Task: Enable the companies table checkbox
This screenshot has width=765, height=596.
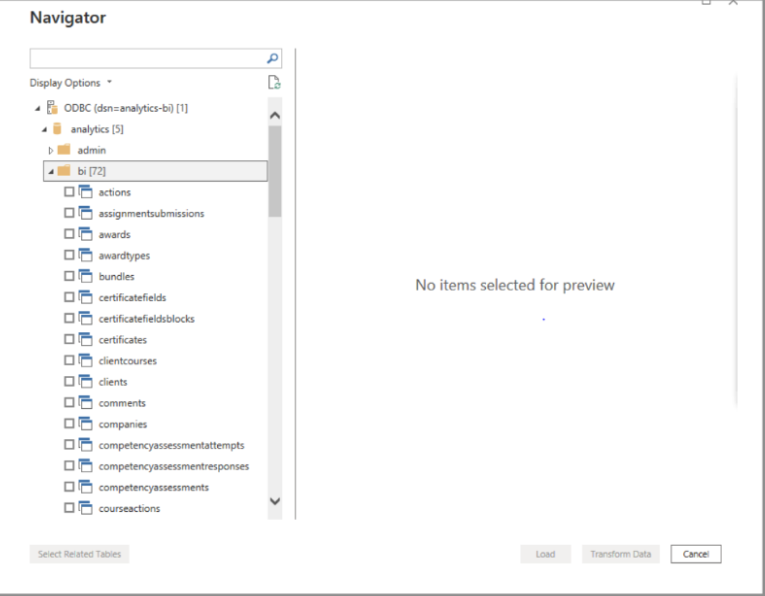Action: pos(69,424)
